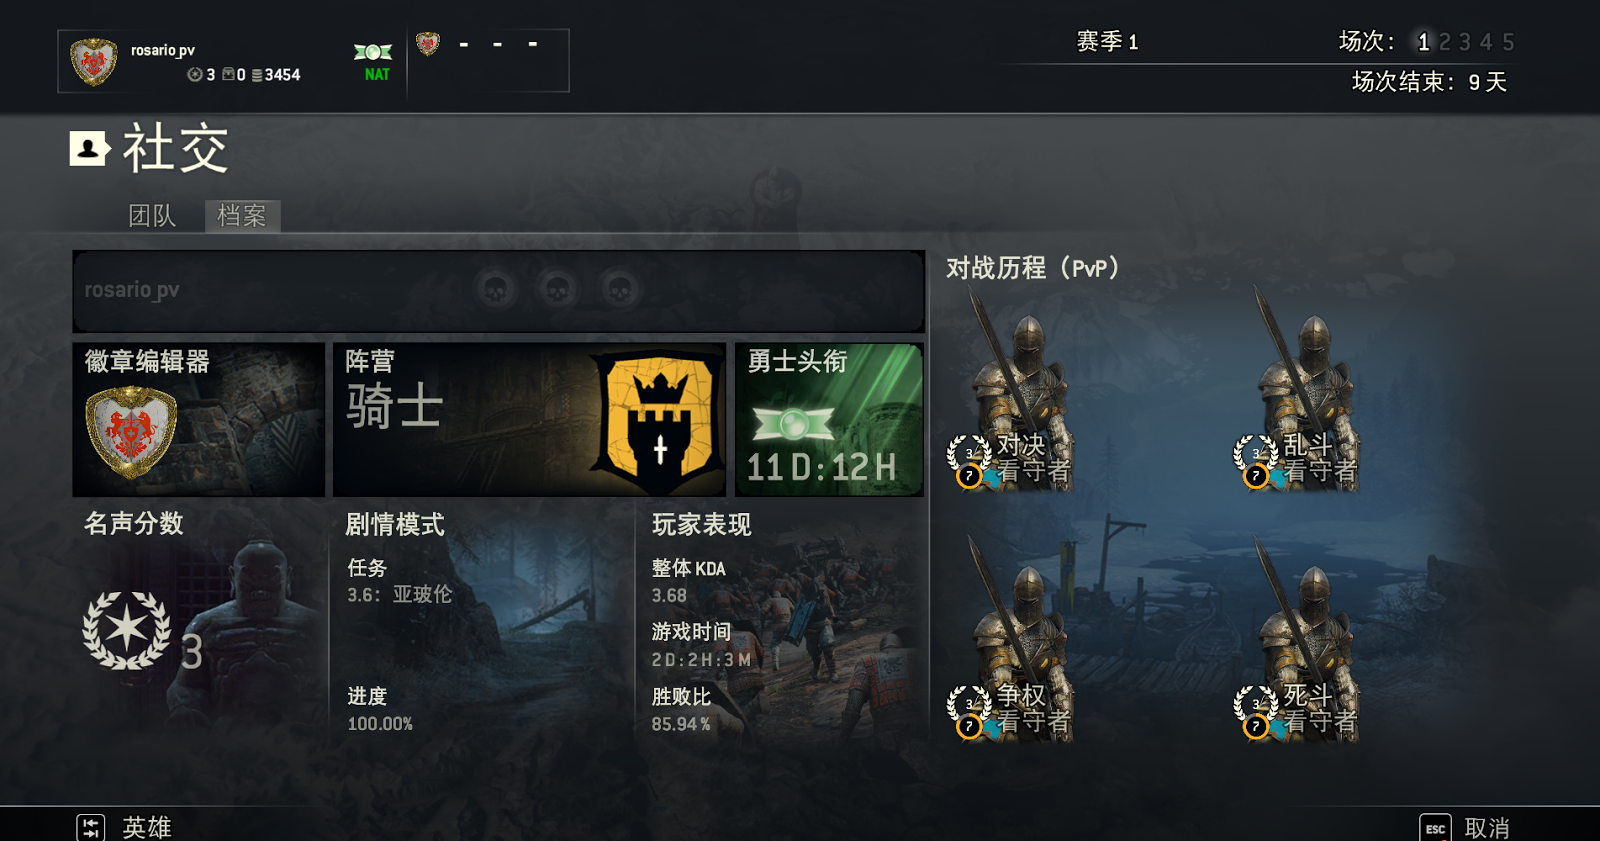This screenshot has height=841, width=1600.
Task: Click the rosario_pv player name bar
Action: tap(498, 291)
